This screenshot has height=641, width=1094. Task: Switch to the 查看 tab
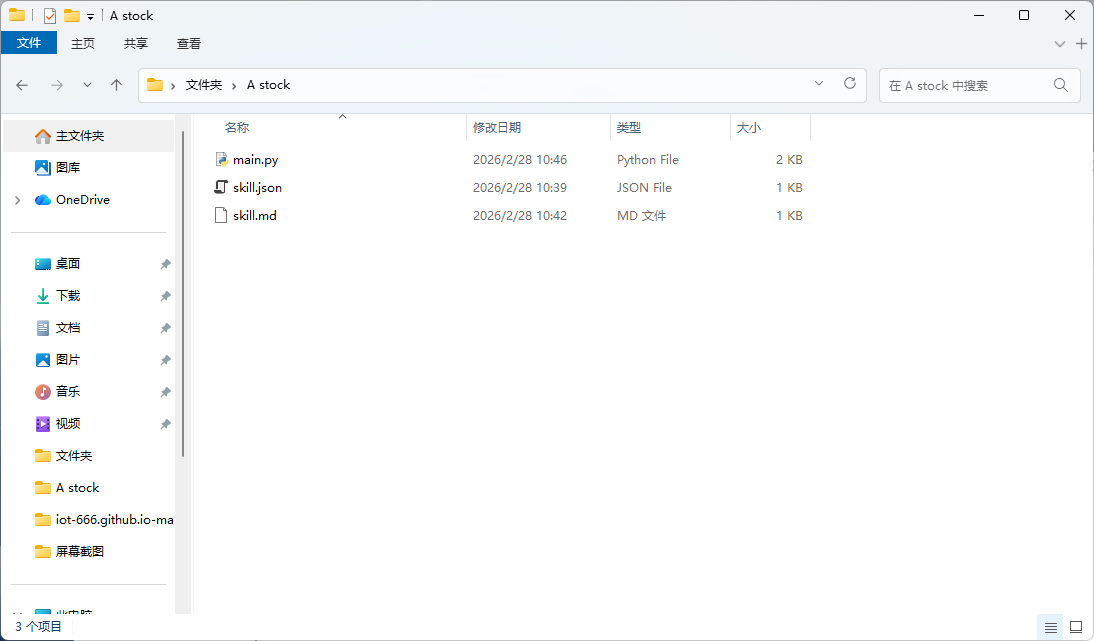pyautogui.click(x=189, y=43)
